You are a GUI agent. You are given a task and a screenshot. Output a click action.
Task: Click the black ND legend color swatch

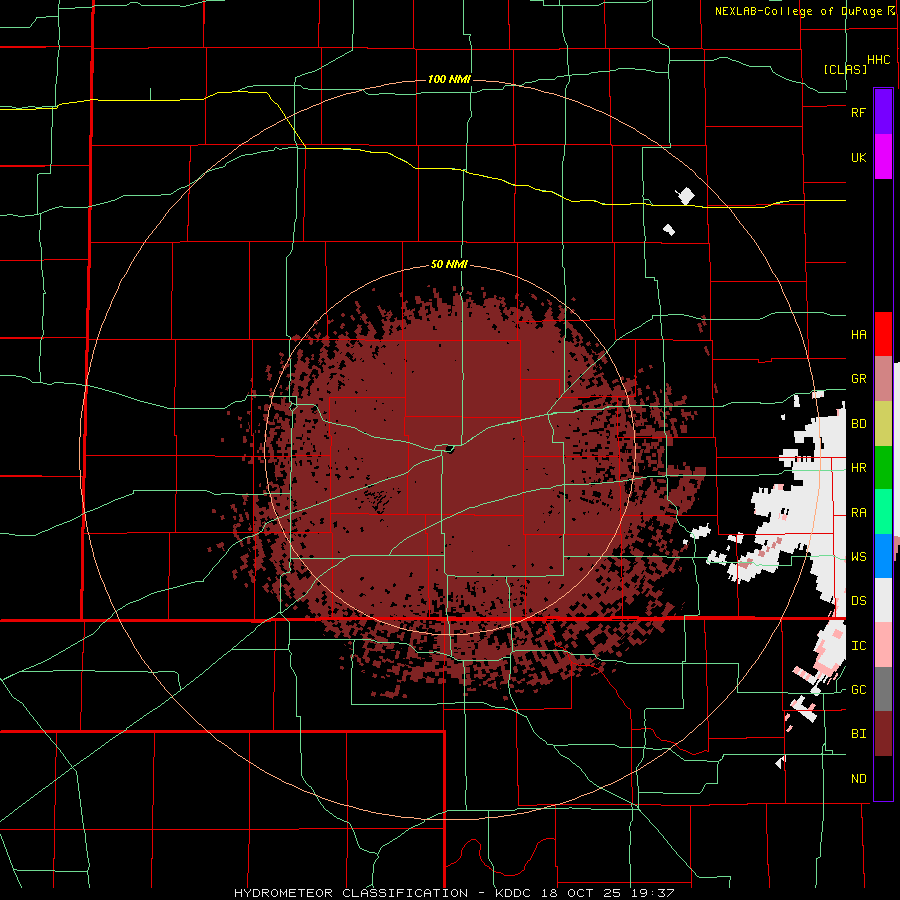(883, 778)
